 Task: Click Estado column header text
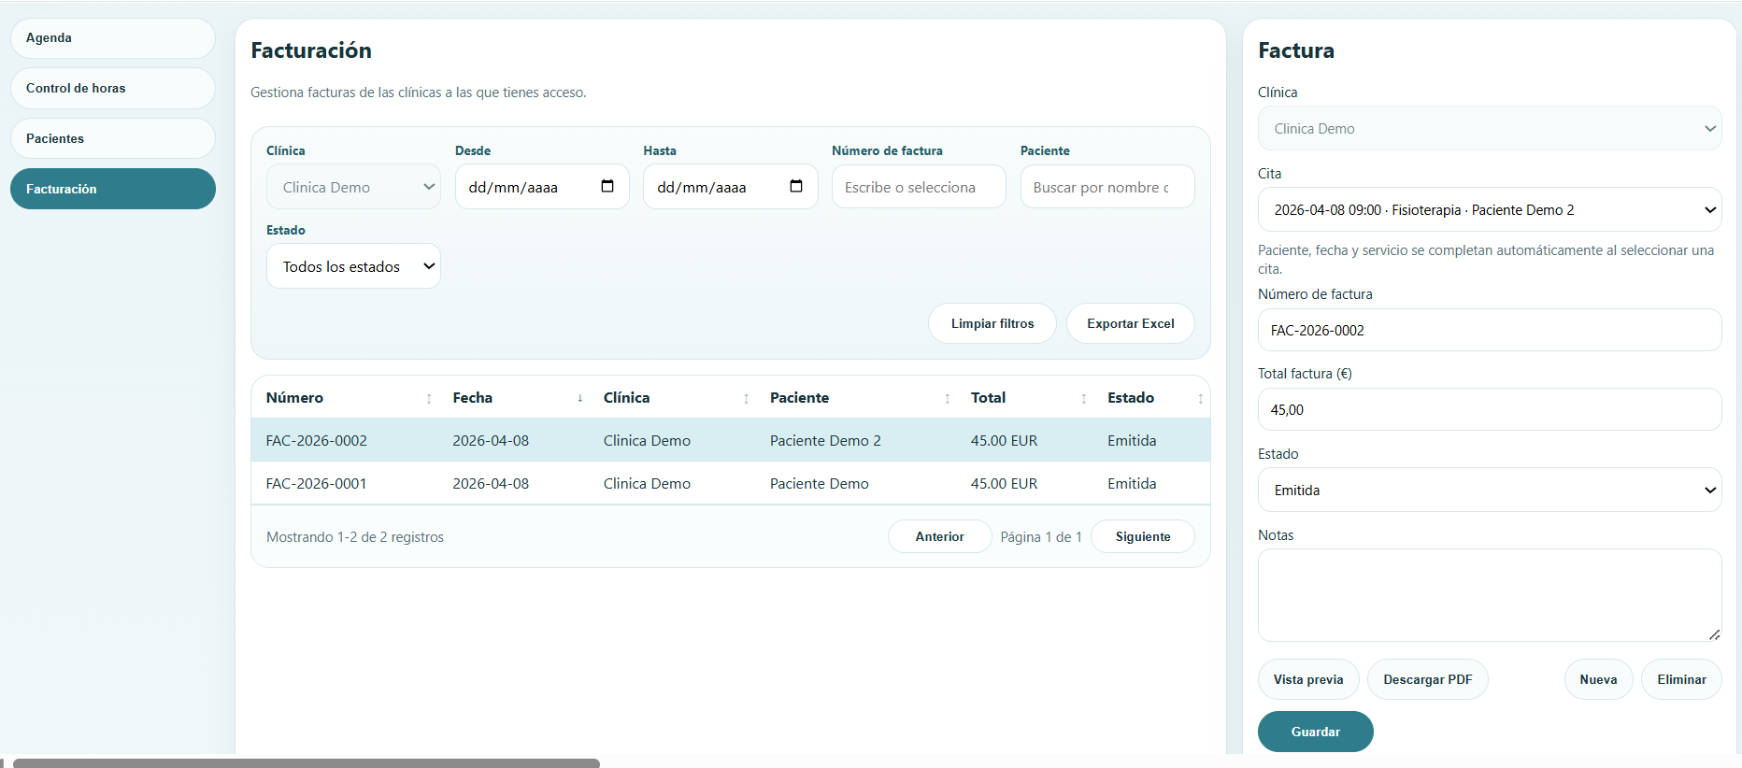[1130, 398]
